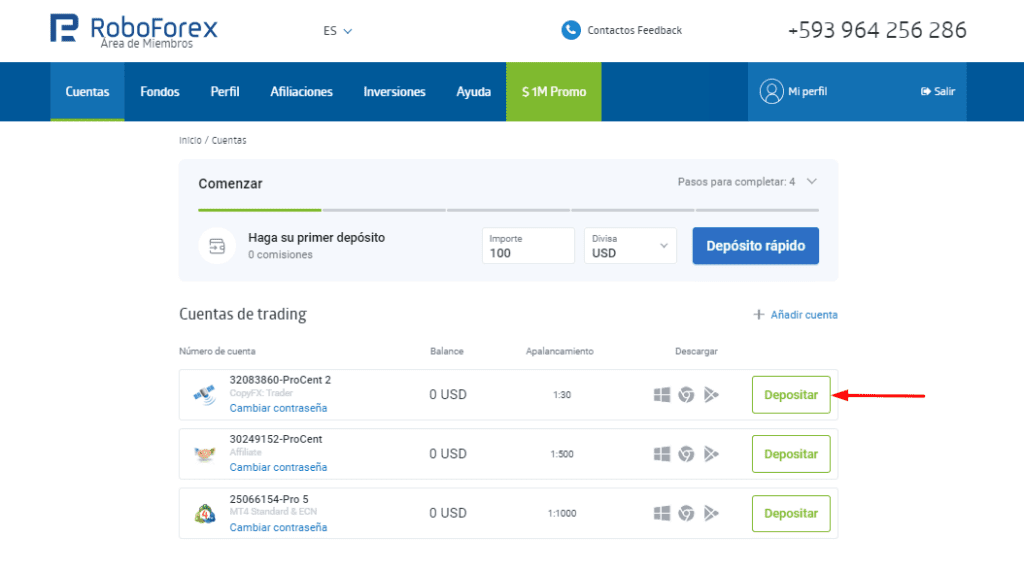Click the 1:500 leverage value
The height and width of the screenshot is (570, 1024).
(x=562, y=454)
